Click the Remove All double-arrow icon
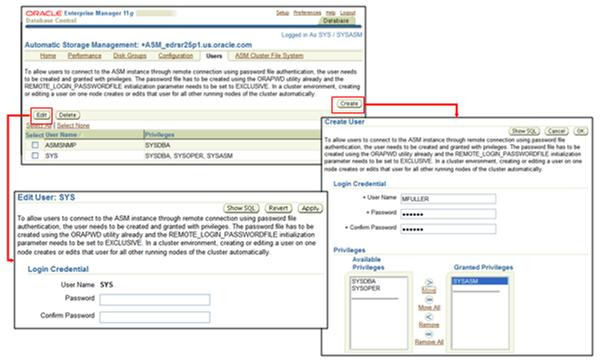The height and width of the screenshot is (360, 600). click(429, 334)
